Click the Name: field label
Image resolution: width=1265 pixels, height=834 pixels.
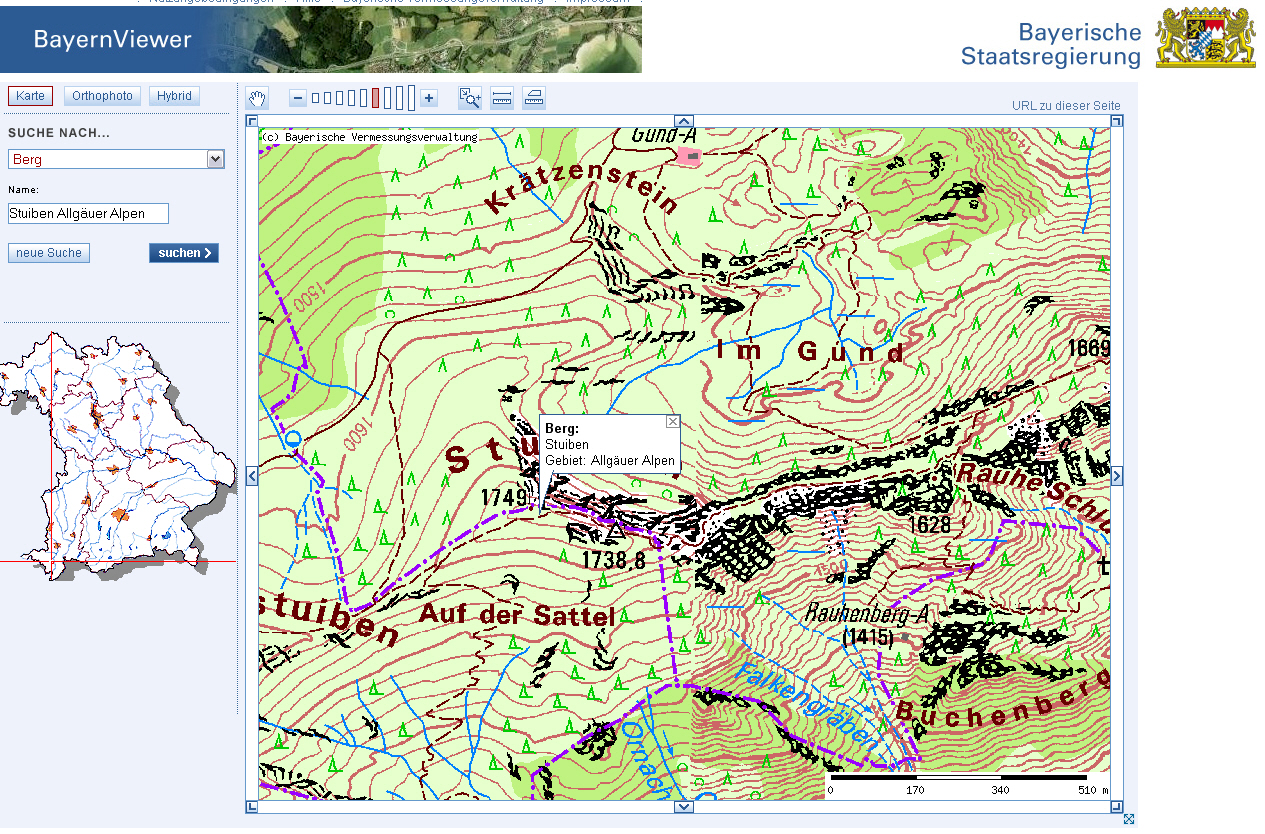(x=24, y=189)
